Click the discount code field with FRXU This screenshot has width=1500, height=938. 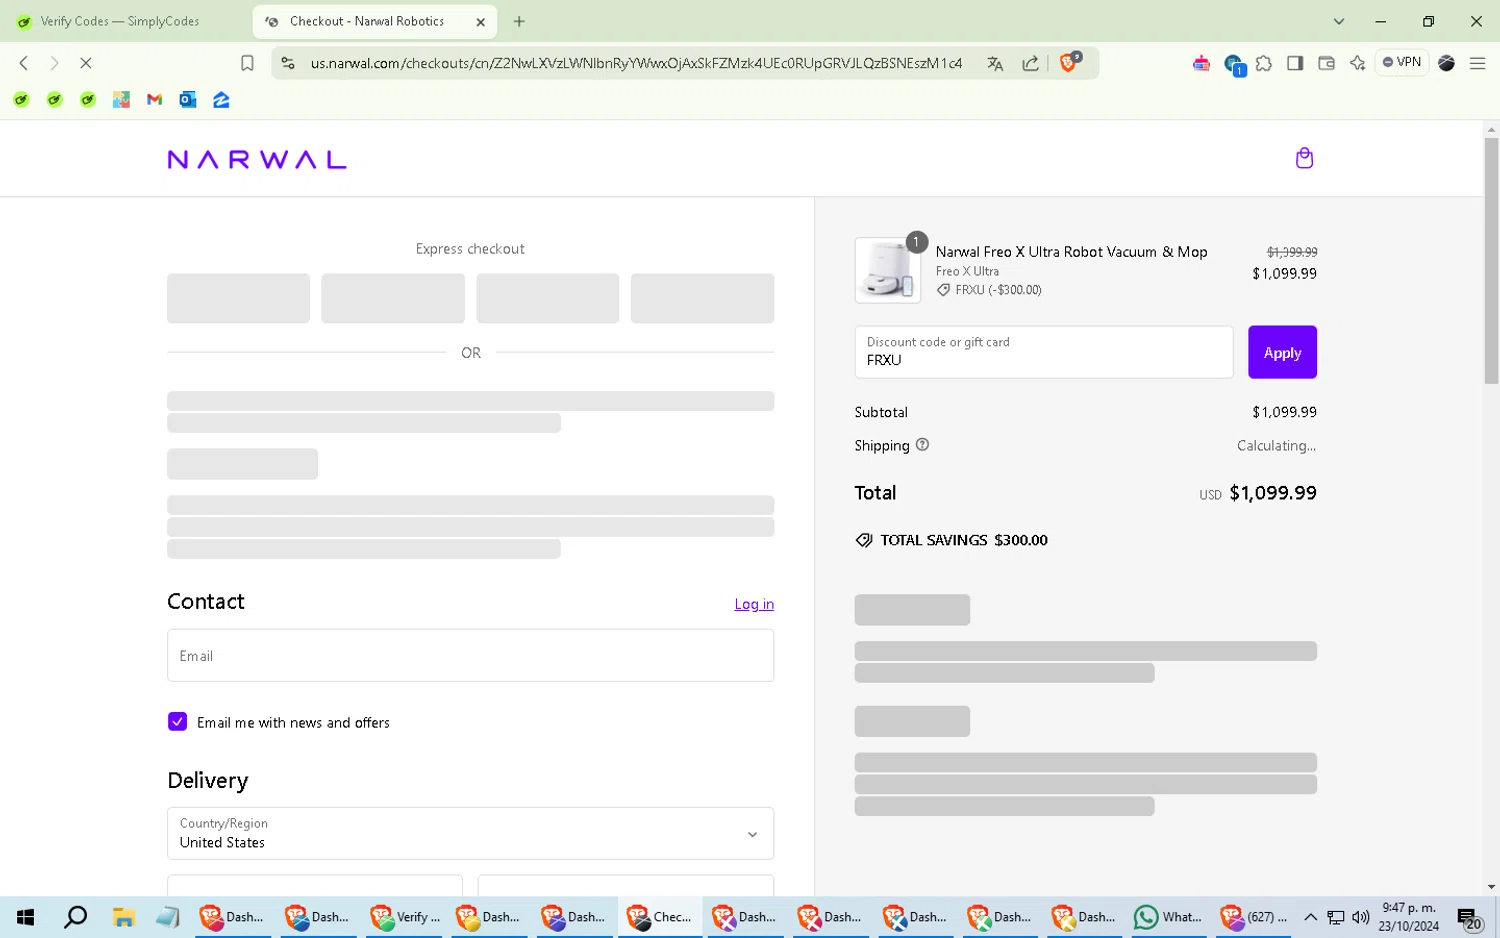pyautogui.click(x=1043, y=352)
